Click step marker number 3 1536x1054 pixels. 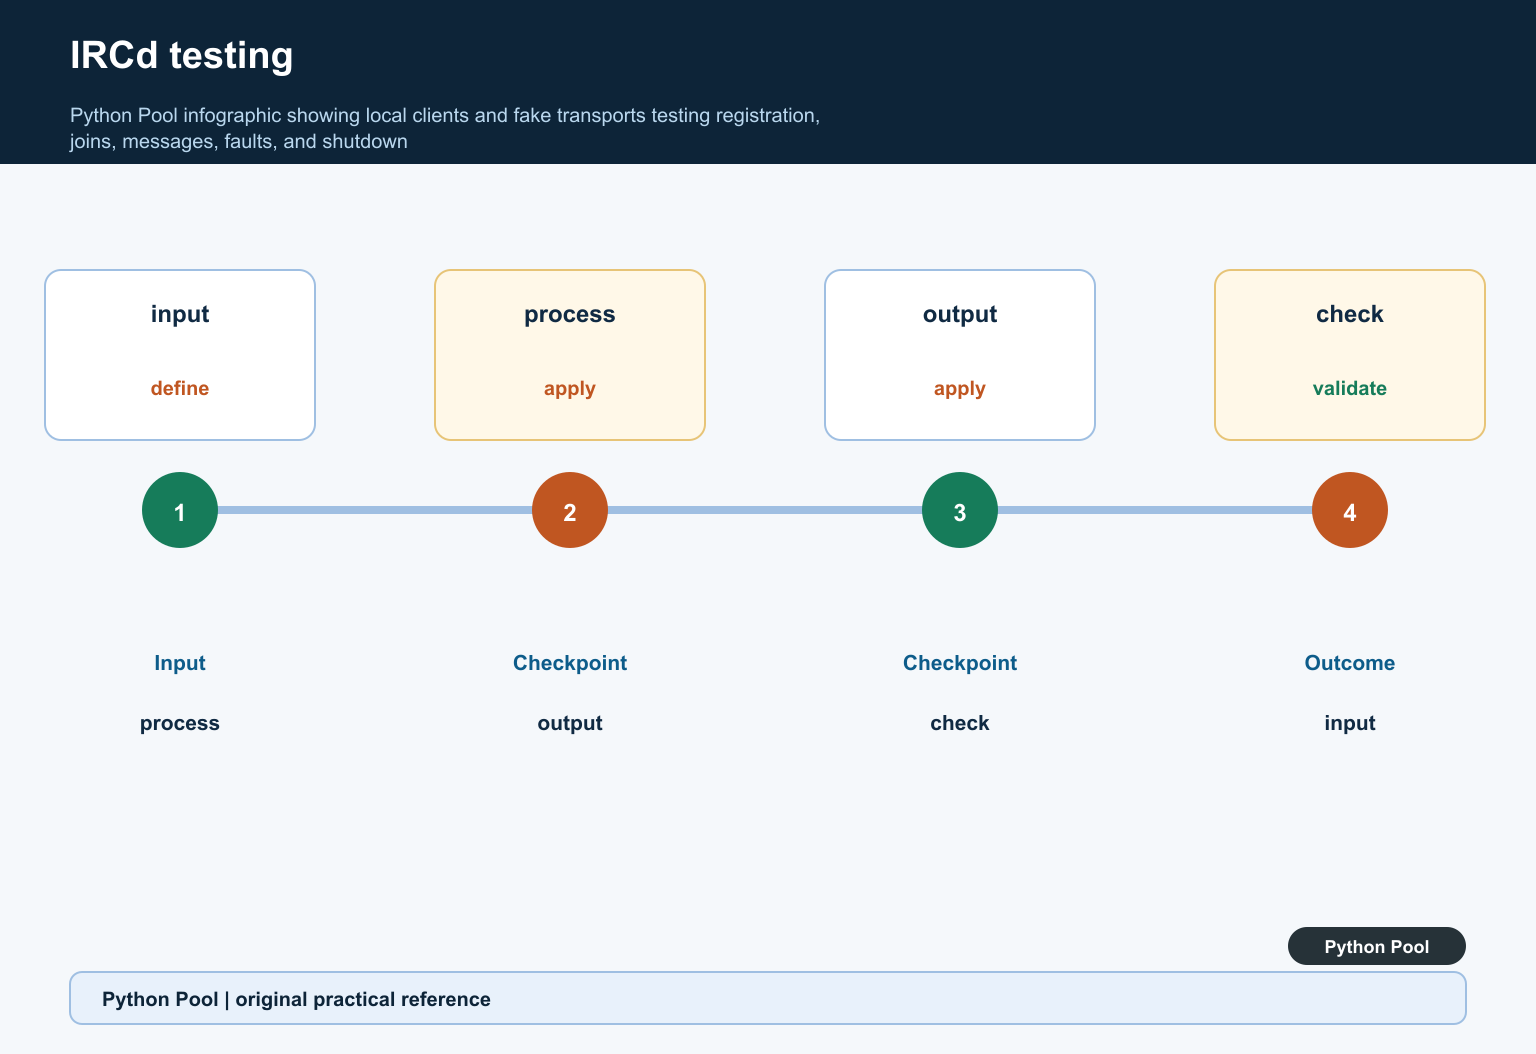click(960, 510)
